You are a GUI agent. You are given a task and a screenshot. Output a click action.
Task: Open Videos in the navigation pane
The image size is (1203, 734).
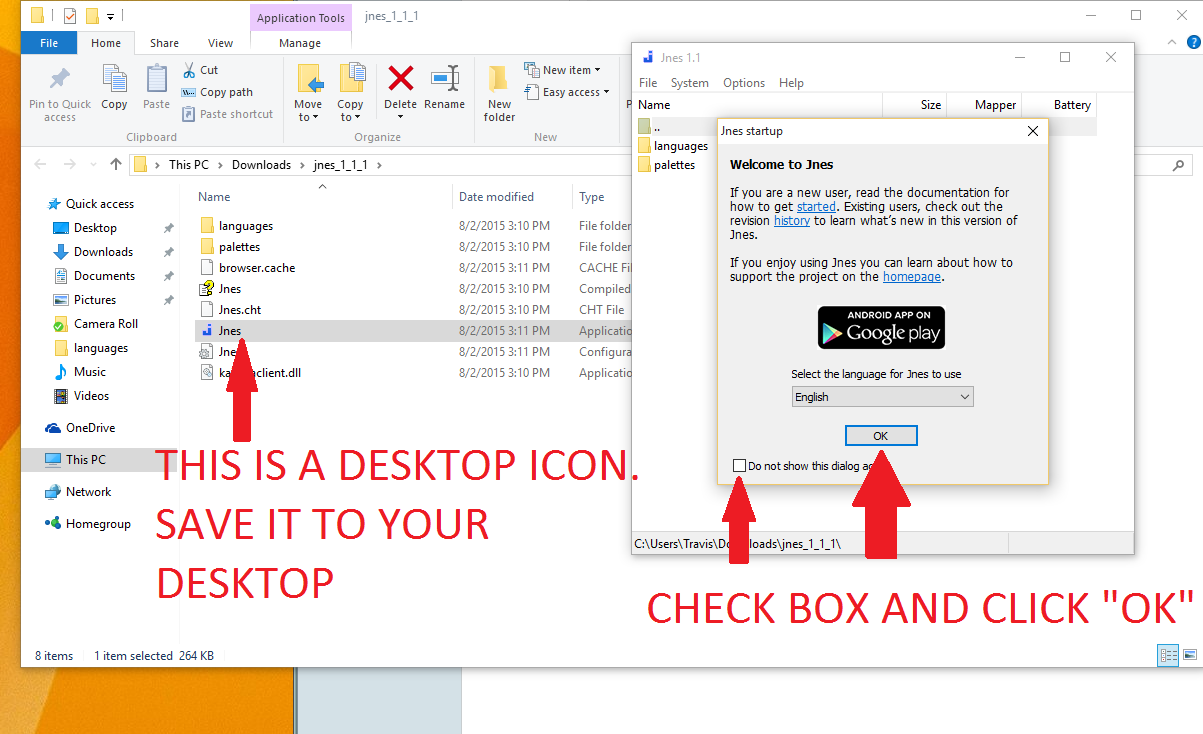pos(91,396)
